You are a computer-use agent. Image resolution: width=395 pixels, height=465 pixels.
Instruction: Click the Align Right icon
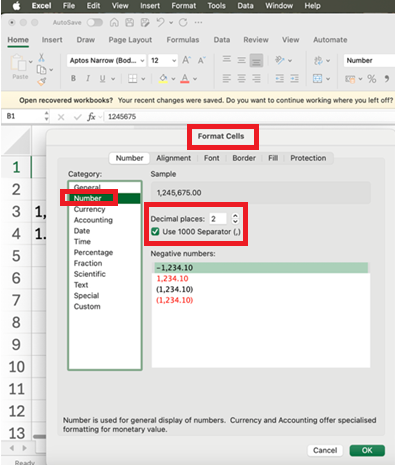coord(256,79)
